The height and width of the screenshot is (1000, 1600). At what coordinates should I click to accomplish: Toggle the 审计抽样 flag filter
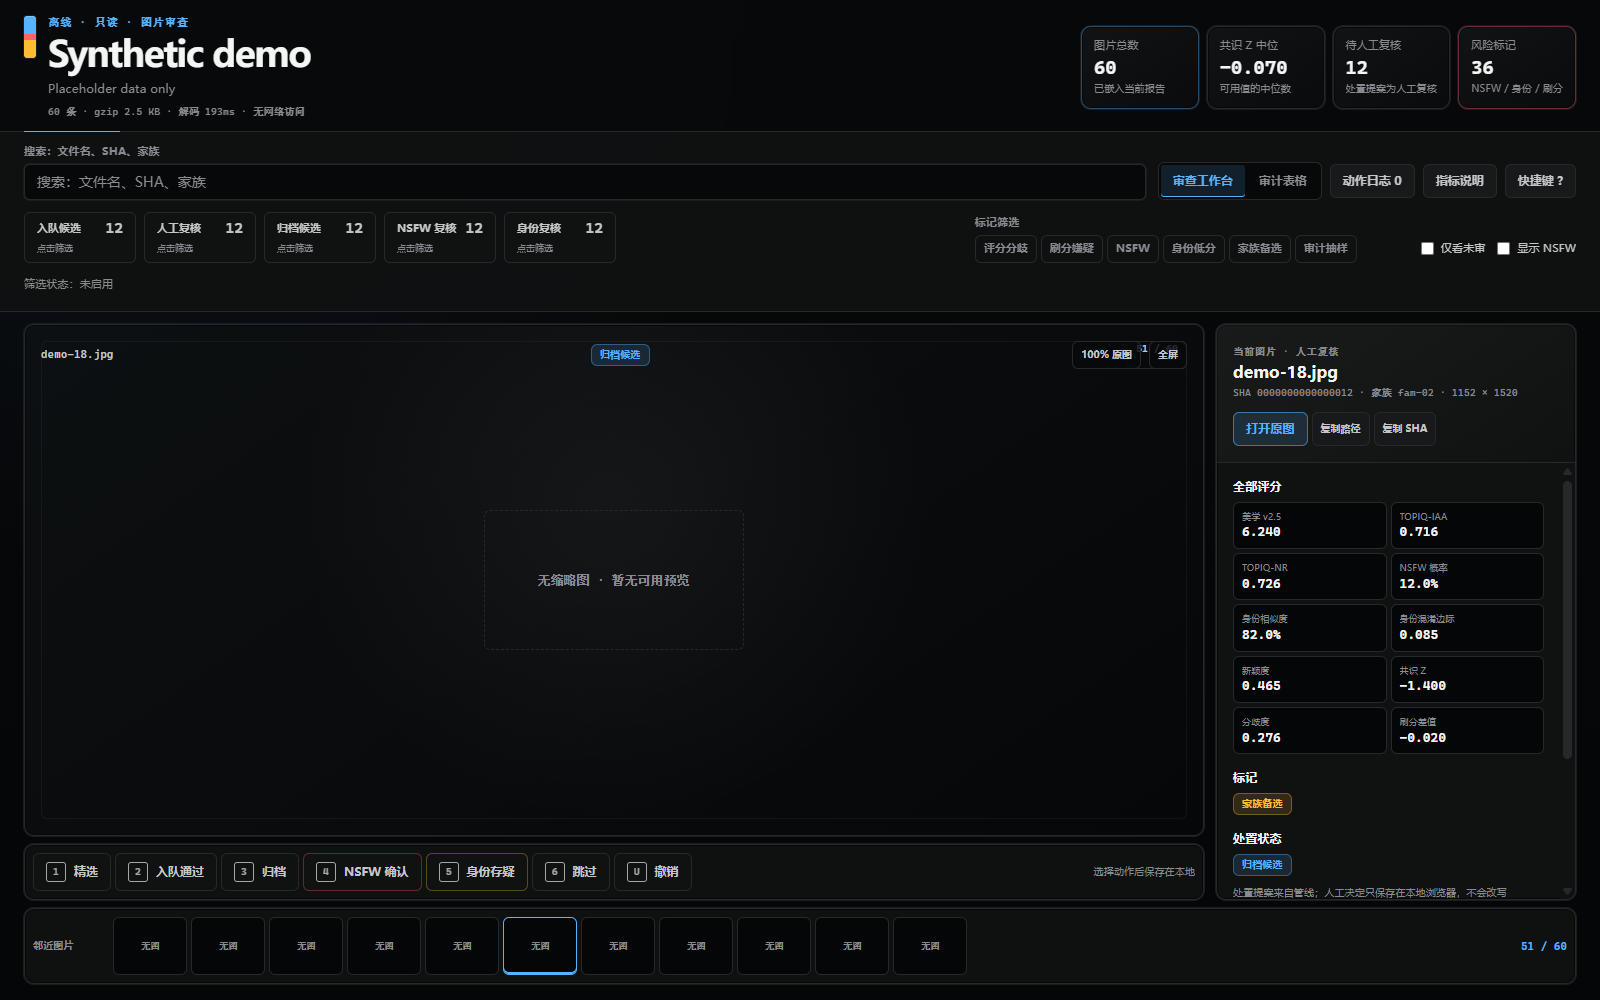point(1326,249)
